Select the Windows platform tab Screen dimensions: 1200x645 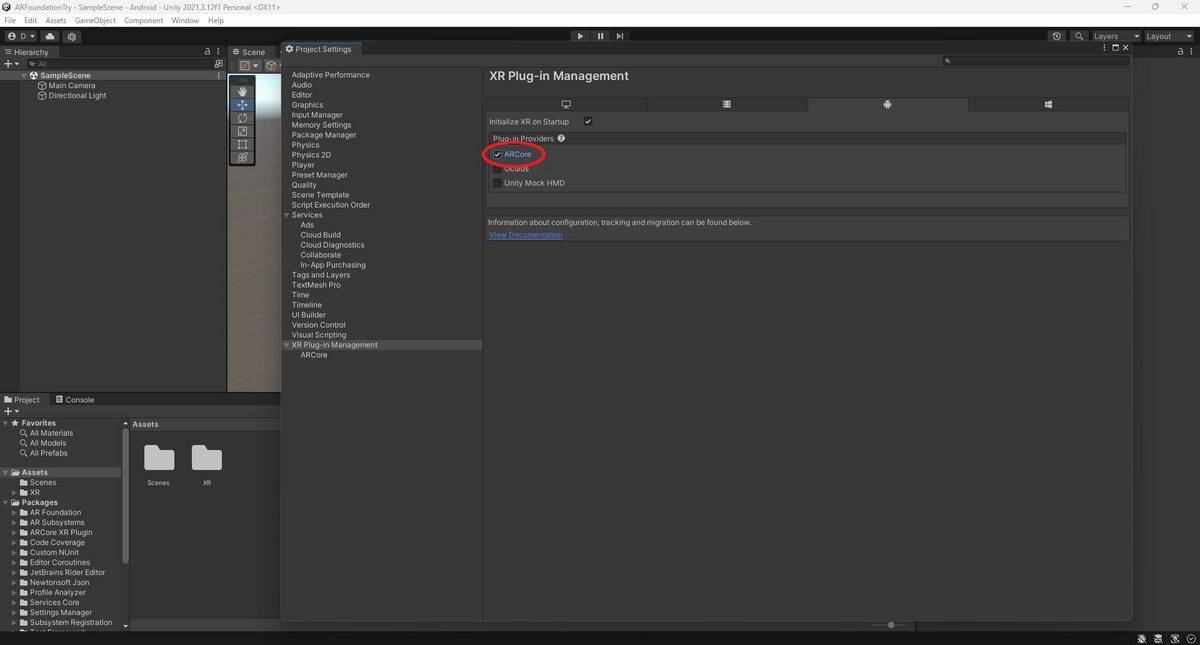(x=1048, y=104)
